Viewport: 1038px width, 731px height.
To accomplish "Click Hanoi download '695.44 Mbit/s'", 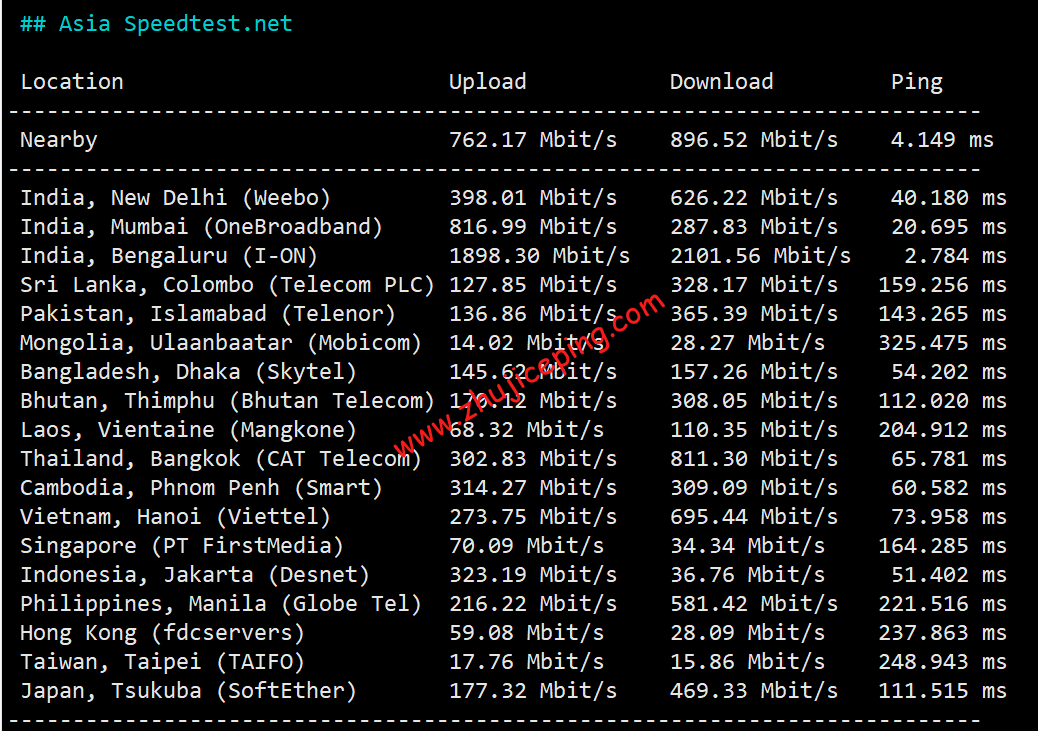I will click(x=754, y=516).
